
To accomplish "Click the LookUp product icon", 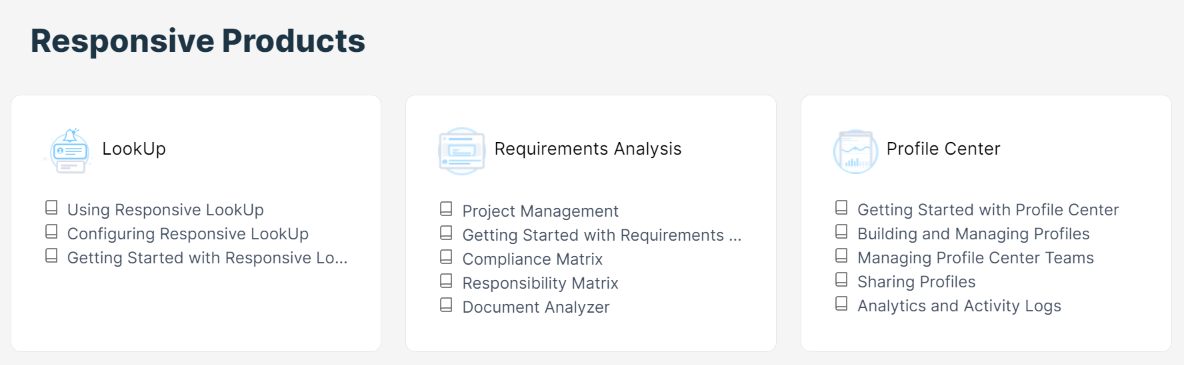I will point(69,151).
